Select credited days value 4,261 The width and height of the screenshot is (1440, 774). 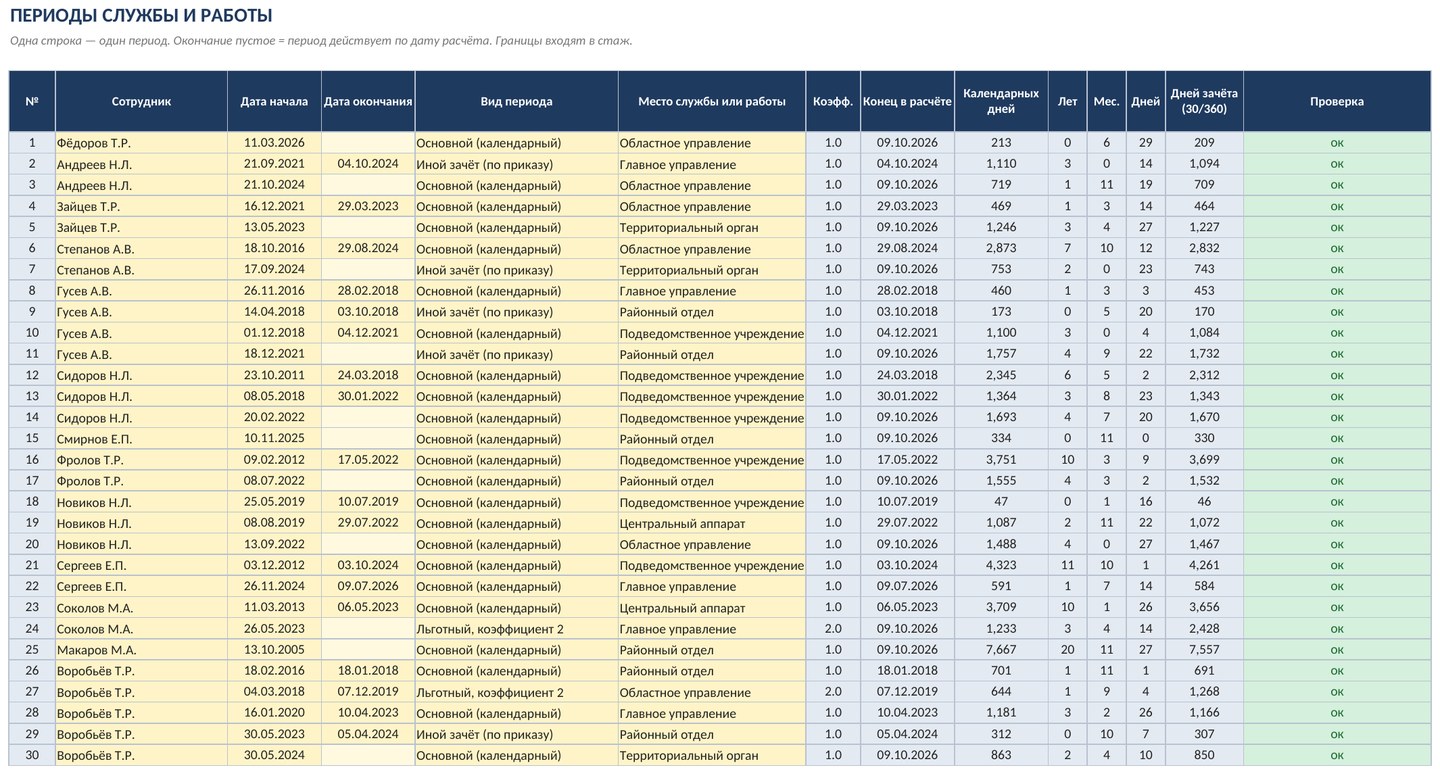(1204, 565)
